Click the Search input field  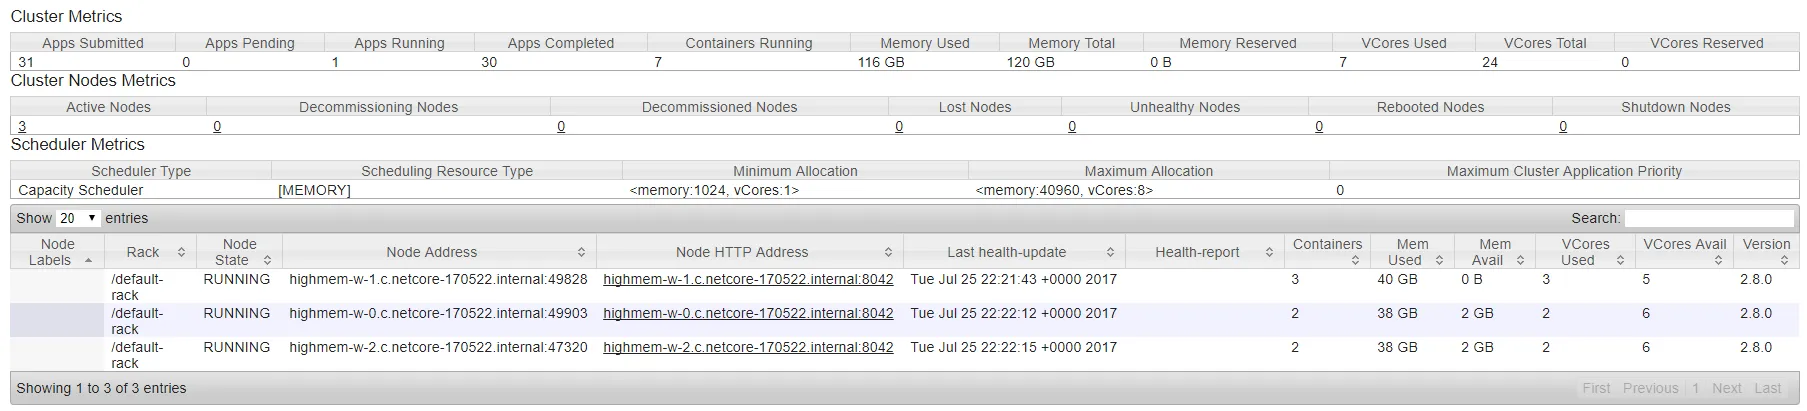pyautogui.click(x=1708, y=218)
